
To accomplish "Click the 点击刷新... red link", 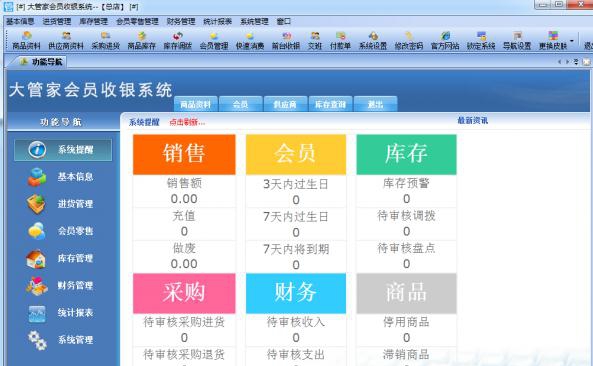I will pos(187,122).
